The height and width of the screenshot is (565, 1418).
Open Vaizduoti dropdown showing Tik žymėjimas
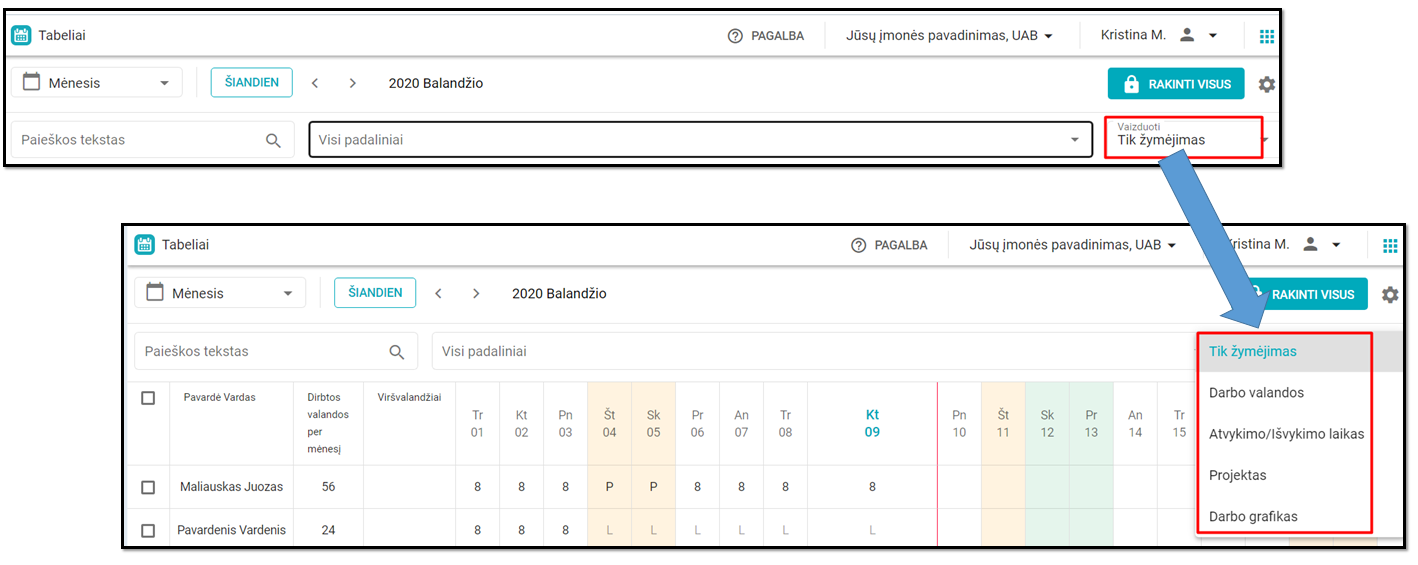(1183, 139)
